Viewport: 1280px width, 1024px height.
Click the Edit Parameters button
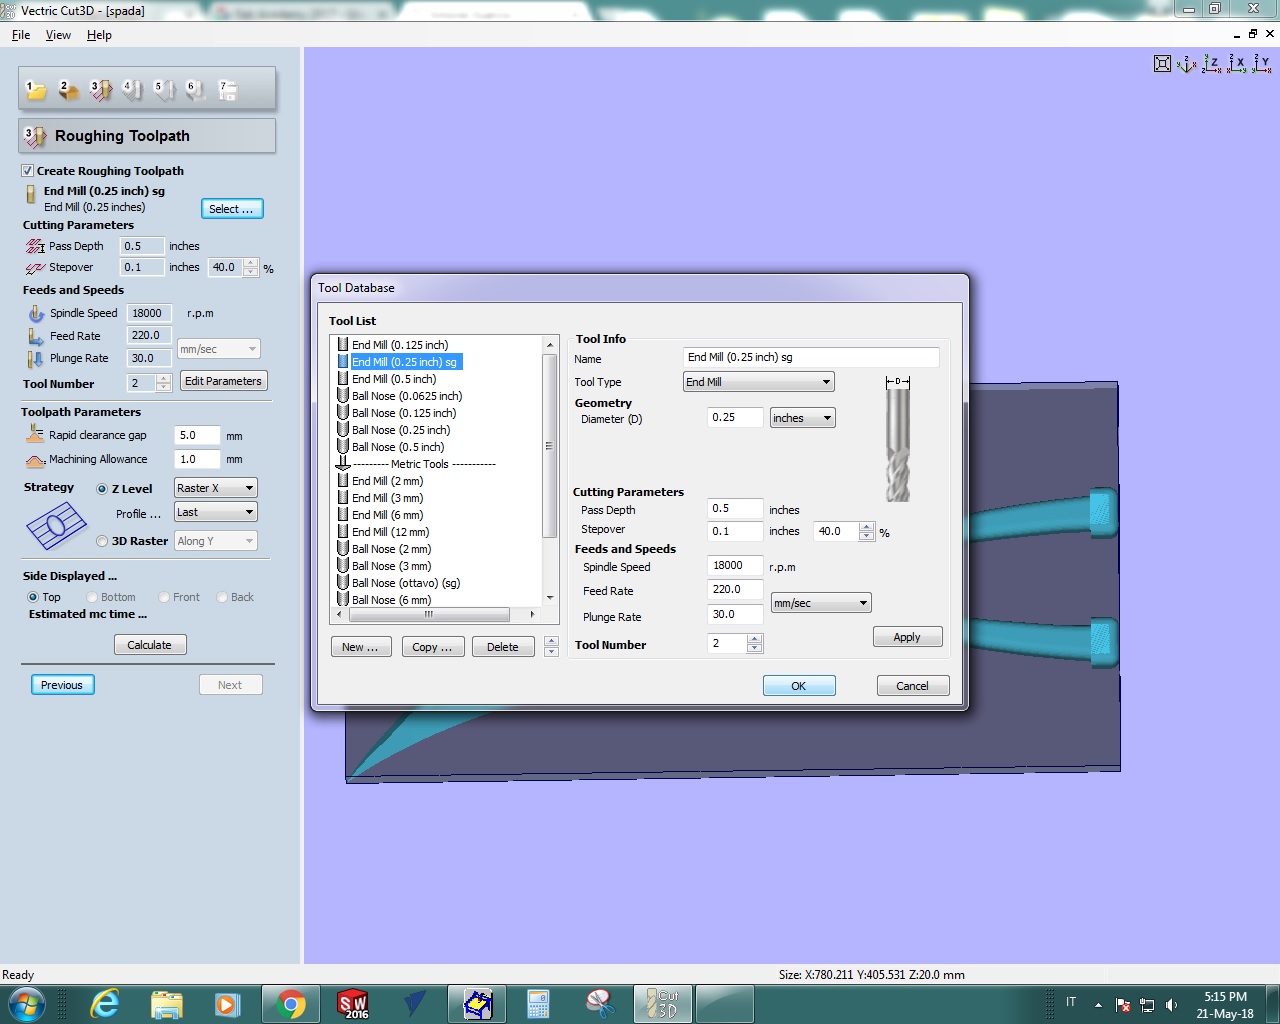pos(223,381)
